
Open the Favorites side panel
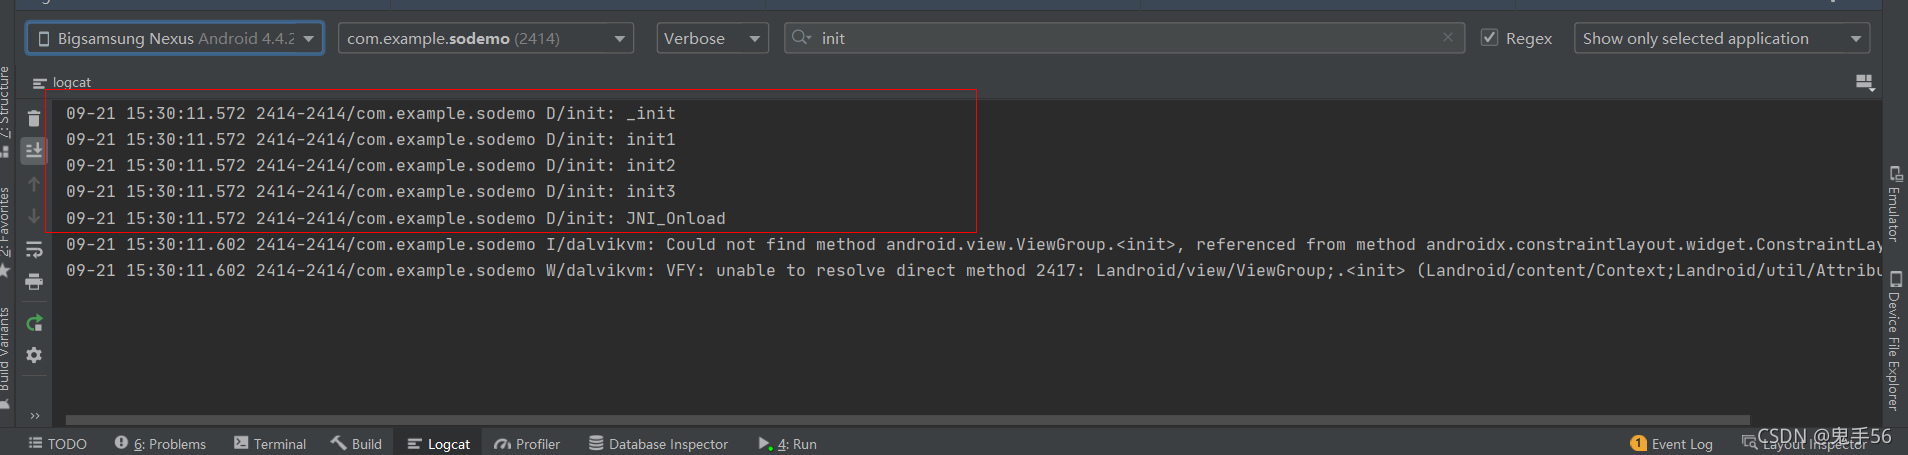[6, 230]
